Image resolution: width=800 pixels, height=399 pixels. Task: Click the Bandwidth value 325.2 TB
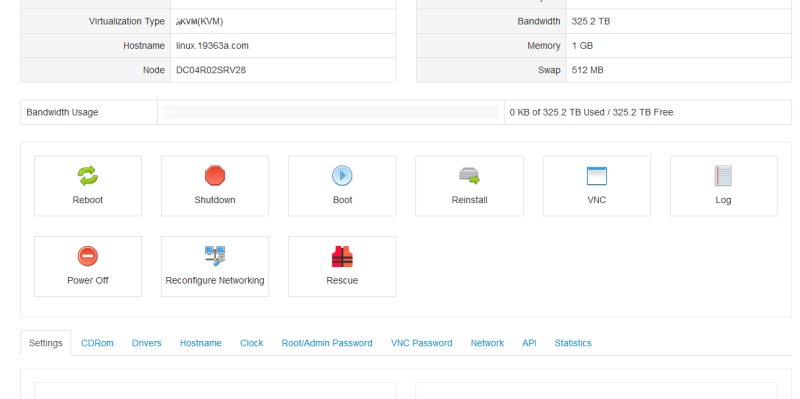(591, 21)
